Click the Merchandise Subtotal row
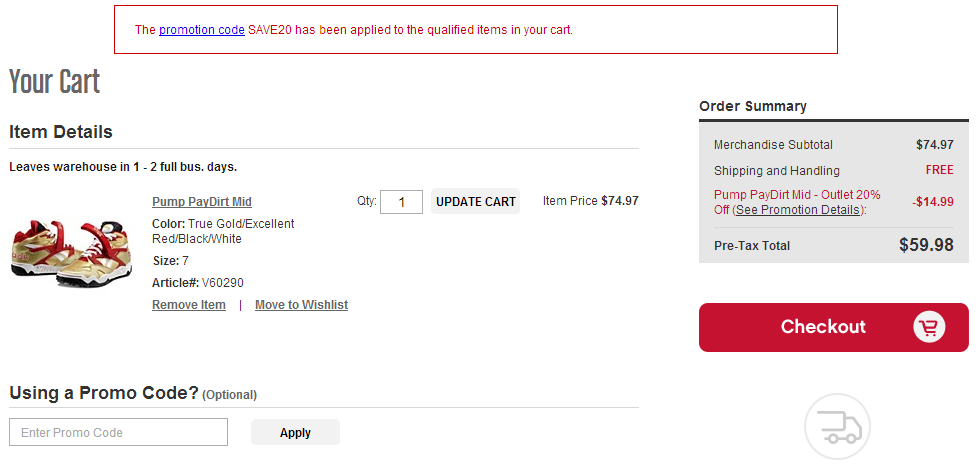 tap(834, 145)
